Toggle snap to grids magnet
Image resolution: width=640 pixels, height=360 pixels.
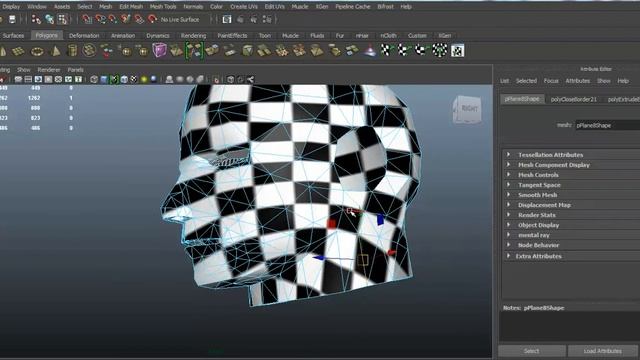87,19
